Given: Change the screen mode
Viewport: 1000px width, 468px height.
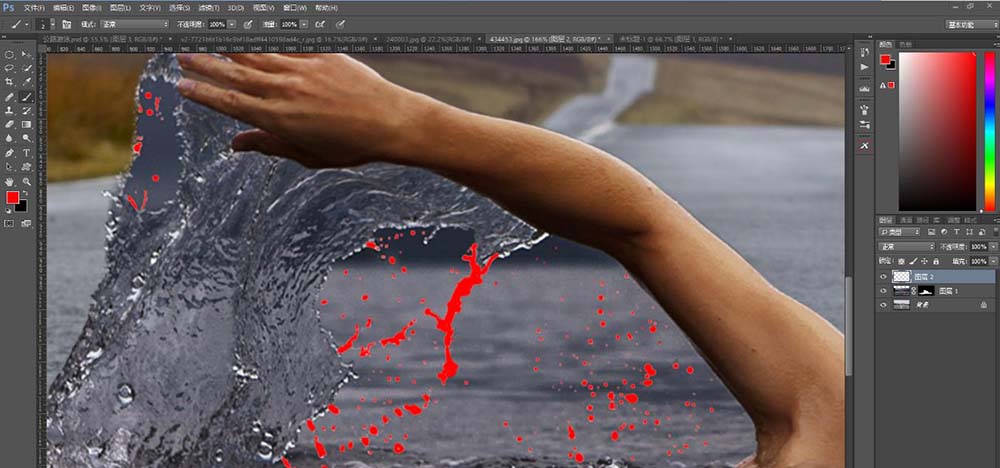Looking at the screenshot, I should tap(27, 224).
